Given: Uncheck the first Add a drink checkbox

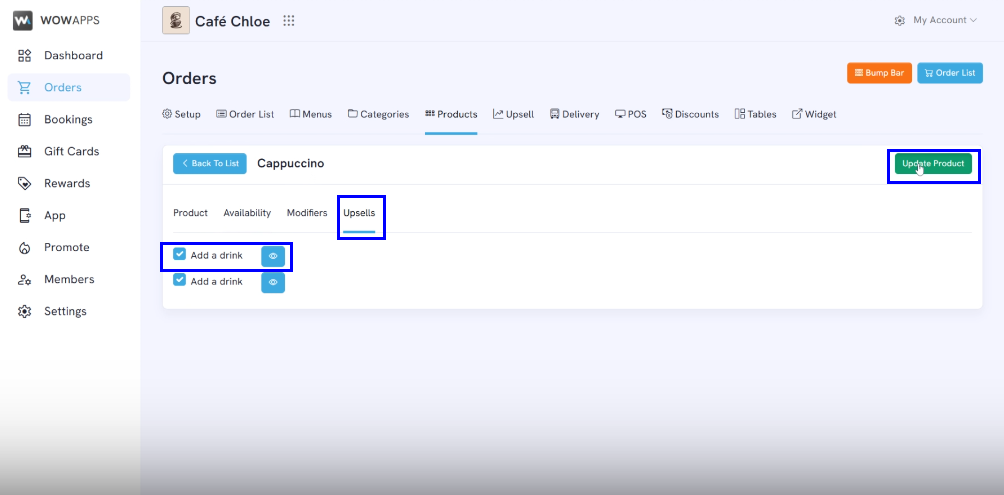Looking at the screenshot, I should [180, 255].
